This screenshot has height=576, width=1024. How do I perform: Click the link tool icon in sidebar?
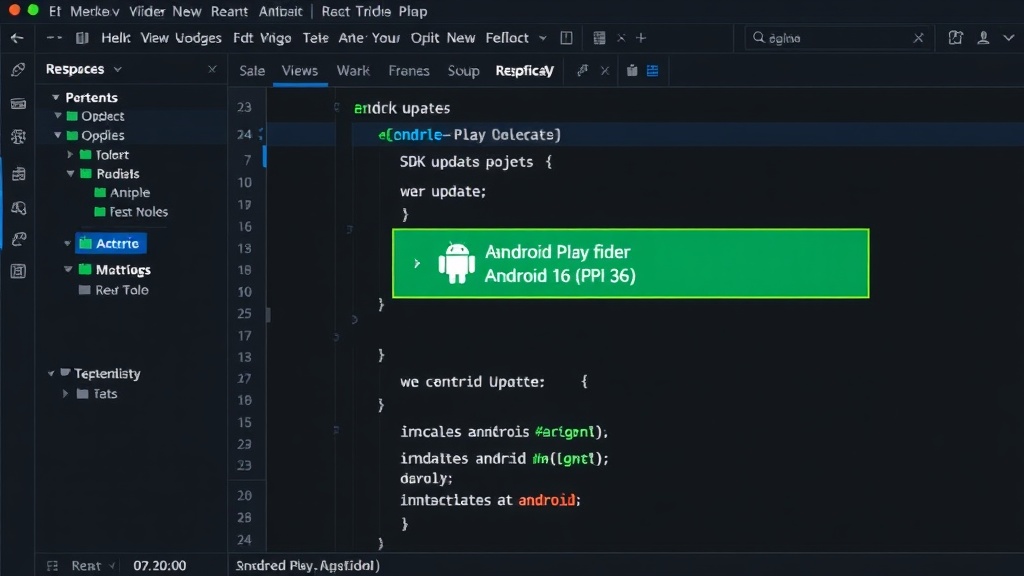[18, 239]
